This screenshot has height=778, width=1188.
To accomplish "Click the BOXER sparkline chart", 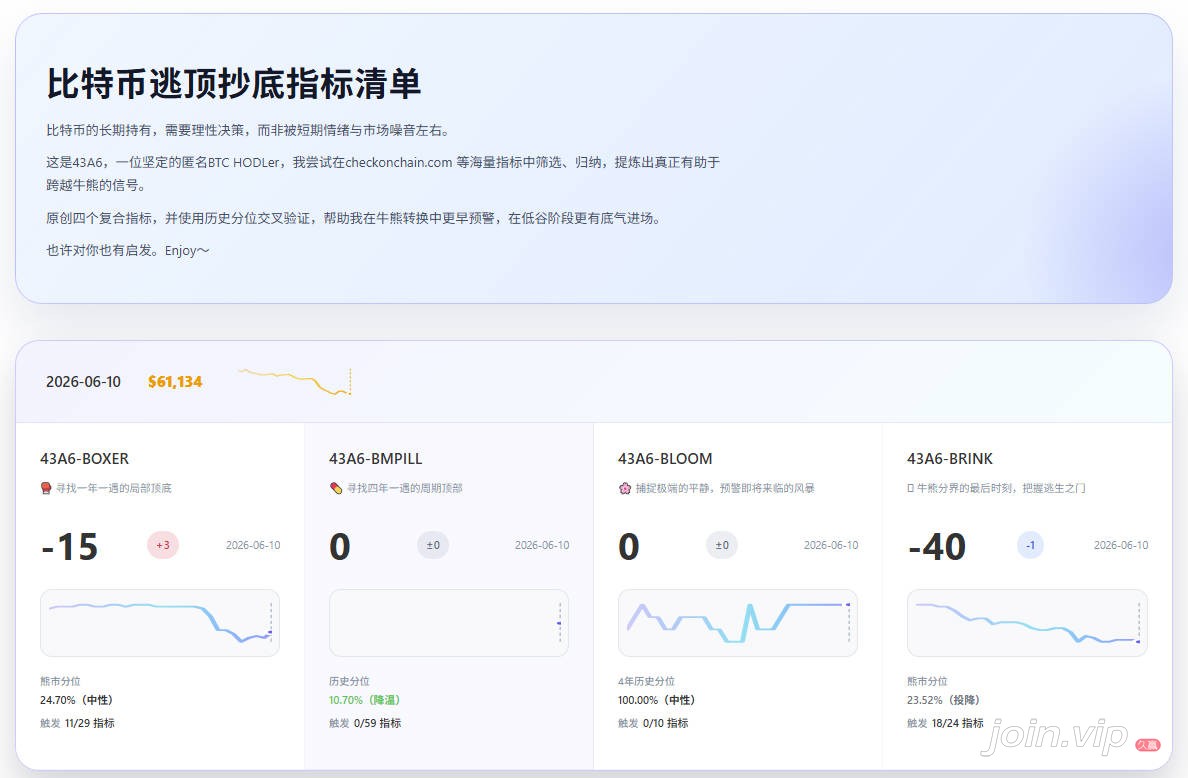I will coord(160,623).
